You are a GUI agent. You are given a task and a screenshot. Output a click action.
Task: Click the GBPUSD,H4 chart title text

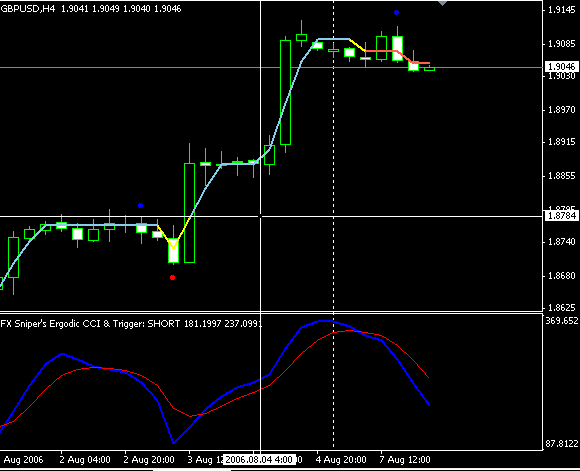point(28,9)
